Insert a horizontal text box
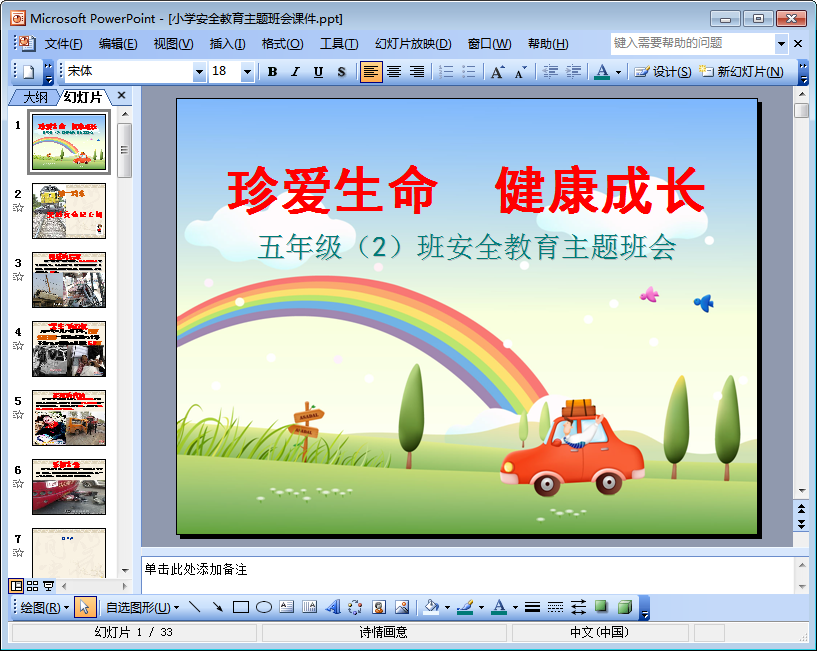Image resolution: width=817 pixels, height=651 pixels. pos(287,607)
